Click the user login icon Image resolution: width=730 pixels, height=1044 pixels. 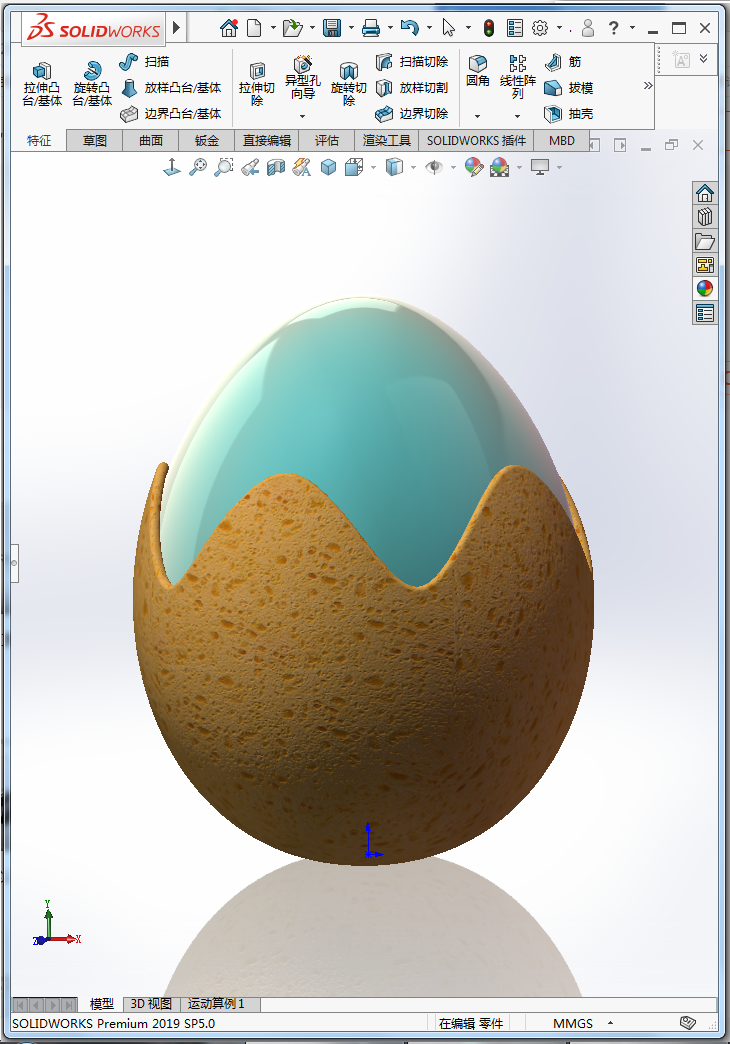point(587,28)
